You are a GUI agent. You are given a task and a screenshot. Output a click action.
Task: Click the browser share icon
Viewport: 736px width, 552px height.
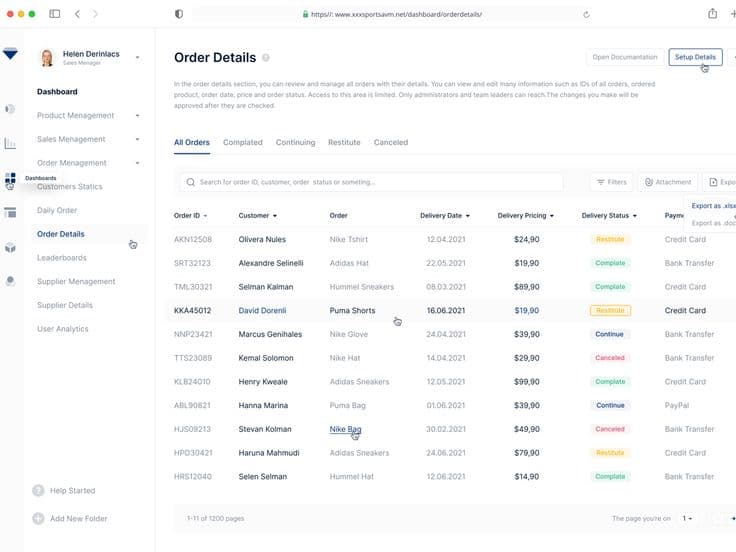tap(713, 14)
